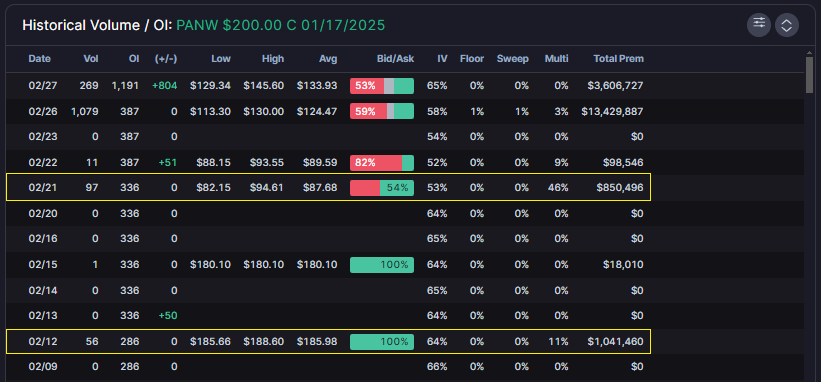Sort by the Floor column header
The width and height of the screenshot is (821, 382).
pyautogui.click(x=472, y=59)
